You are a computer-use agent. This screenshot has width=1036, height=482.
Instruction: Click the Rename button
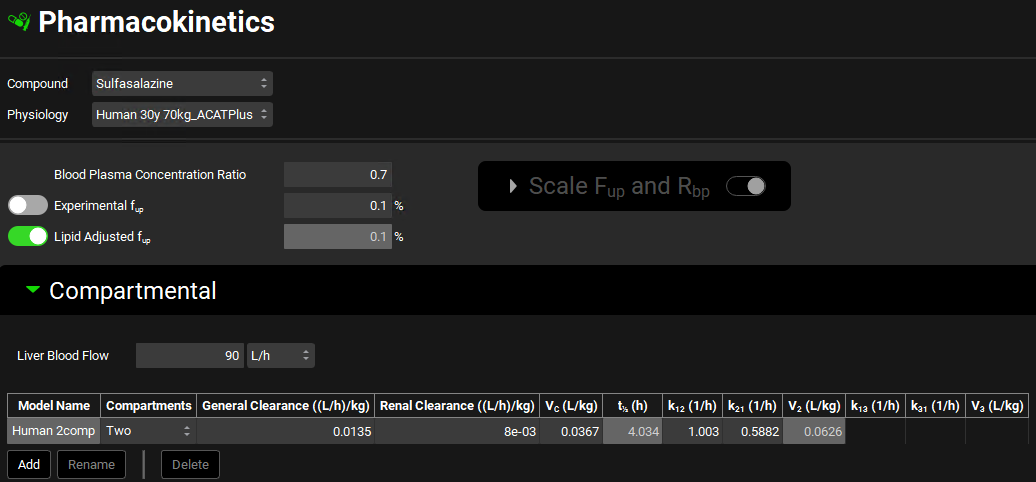point(91,465)
